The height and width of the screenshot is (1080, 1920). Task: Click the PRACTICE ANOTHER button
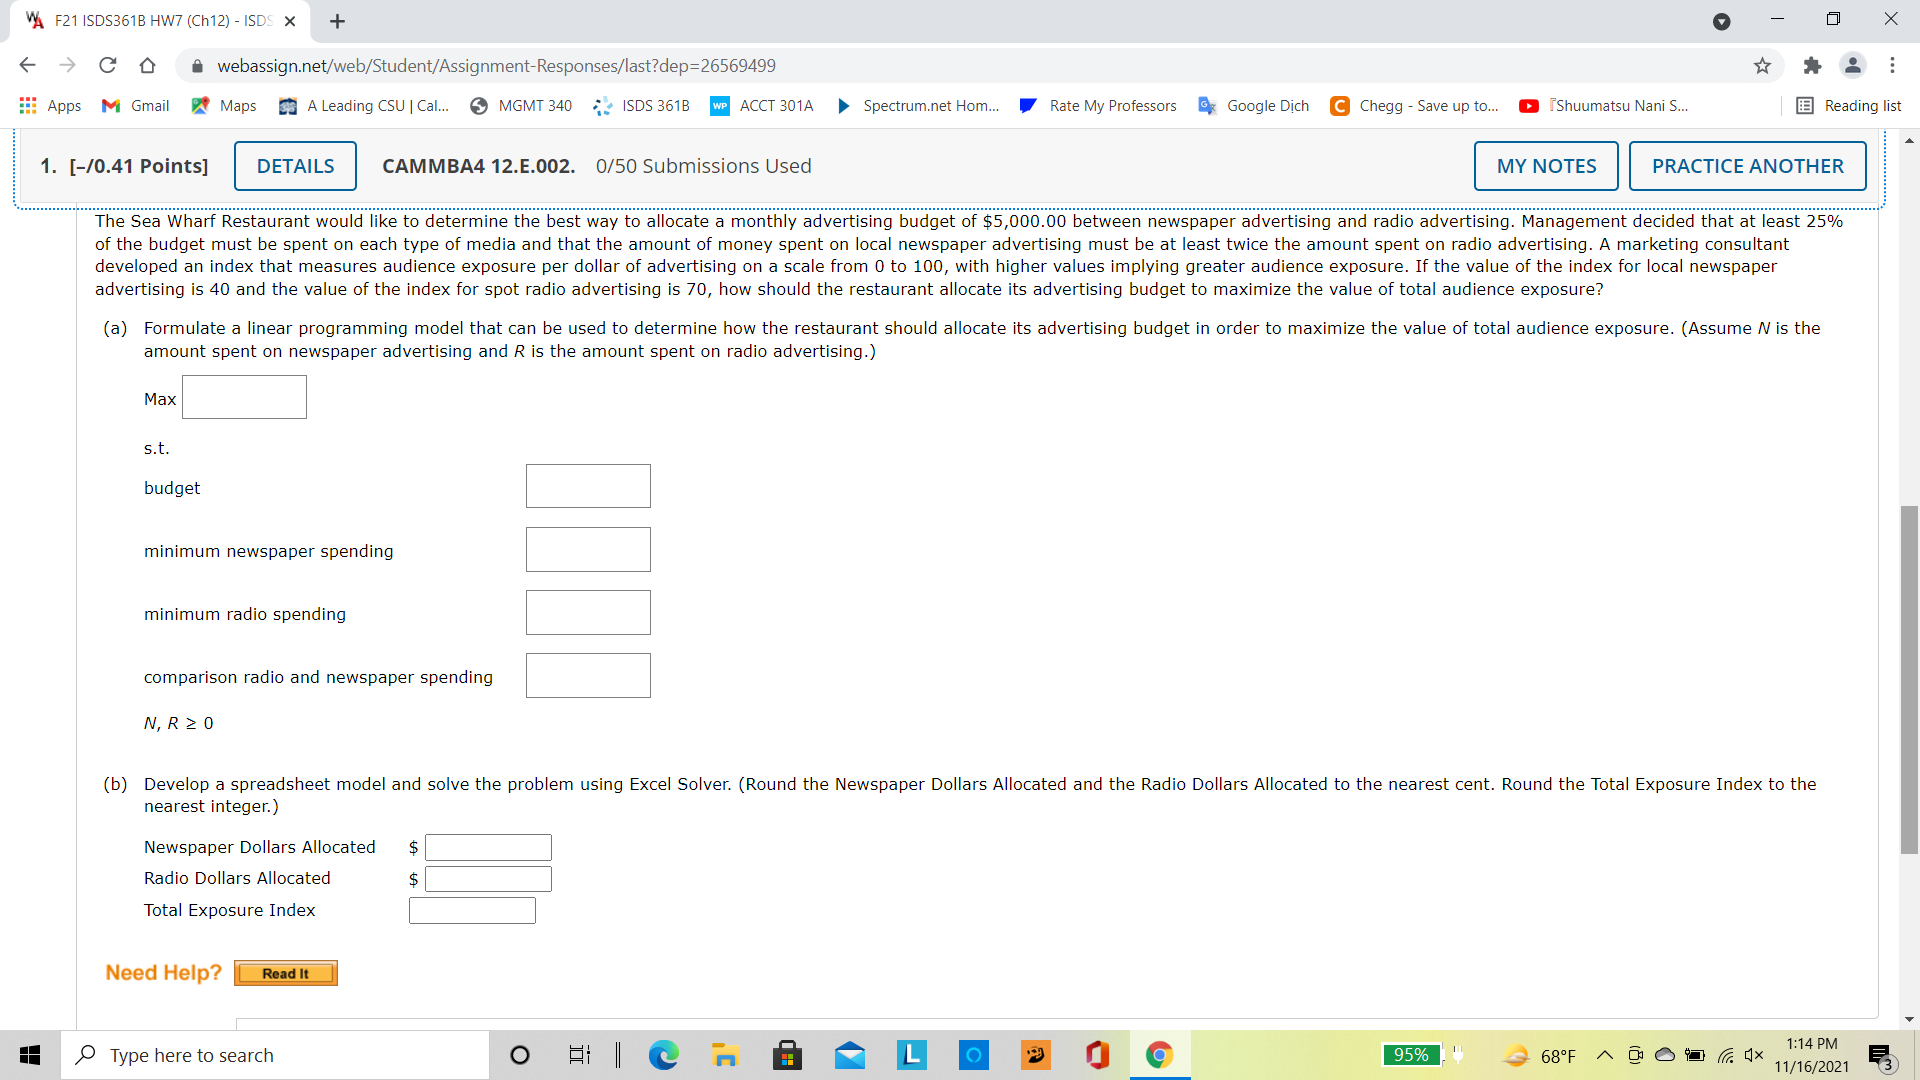point(1747,165)
